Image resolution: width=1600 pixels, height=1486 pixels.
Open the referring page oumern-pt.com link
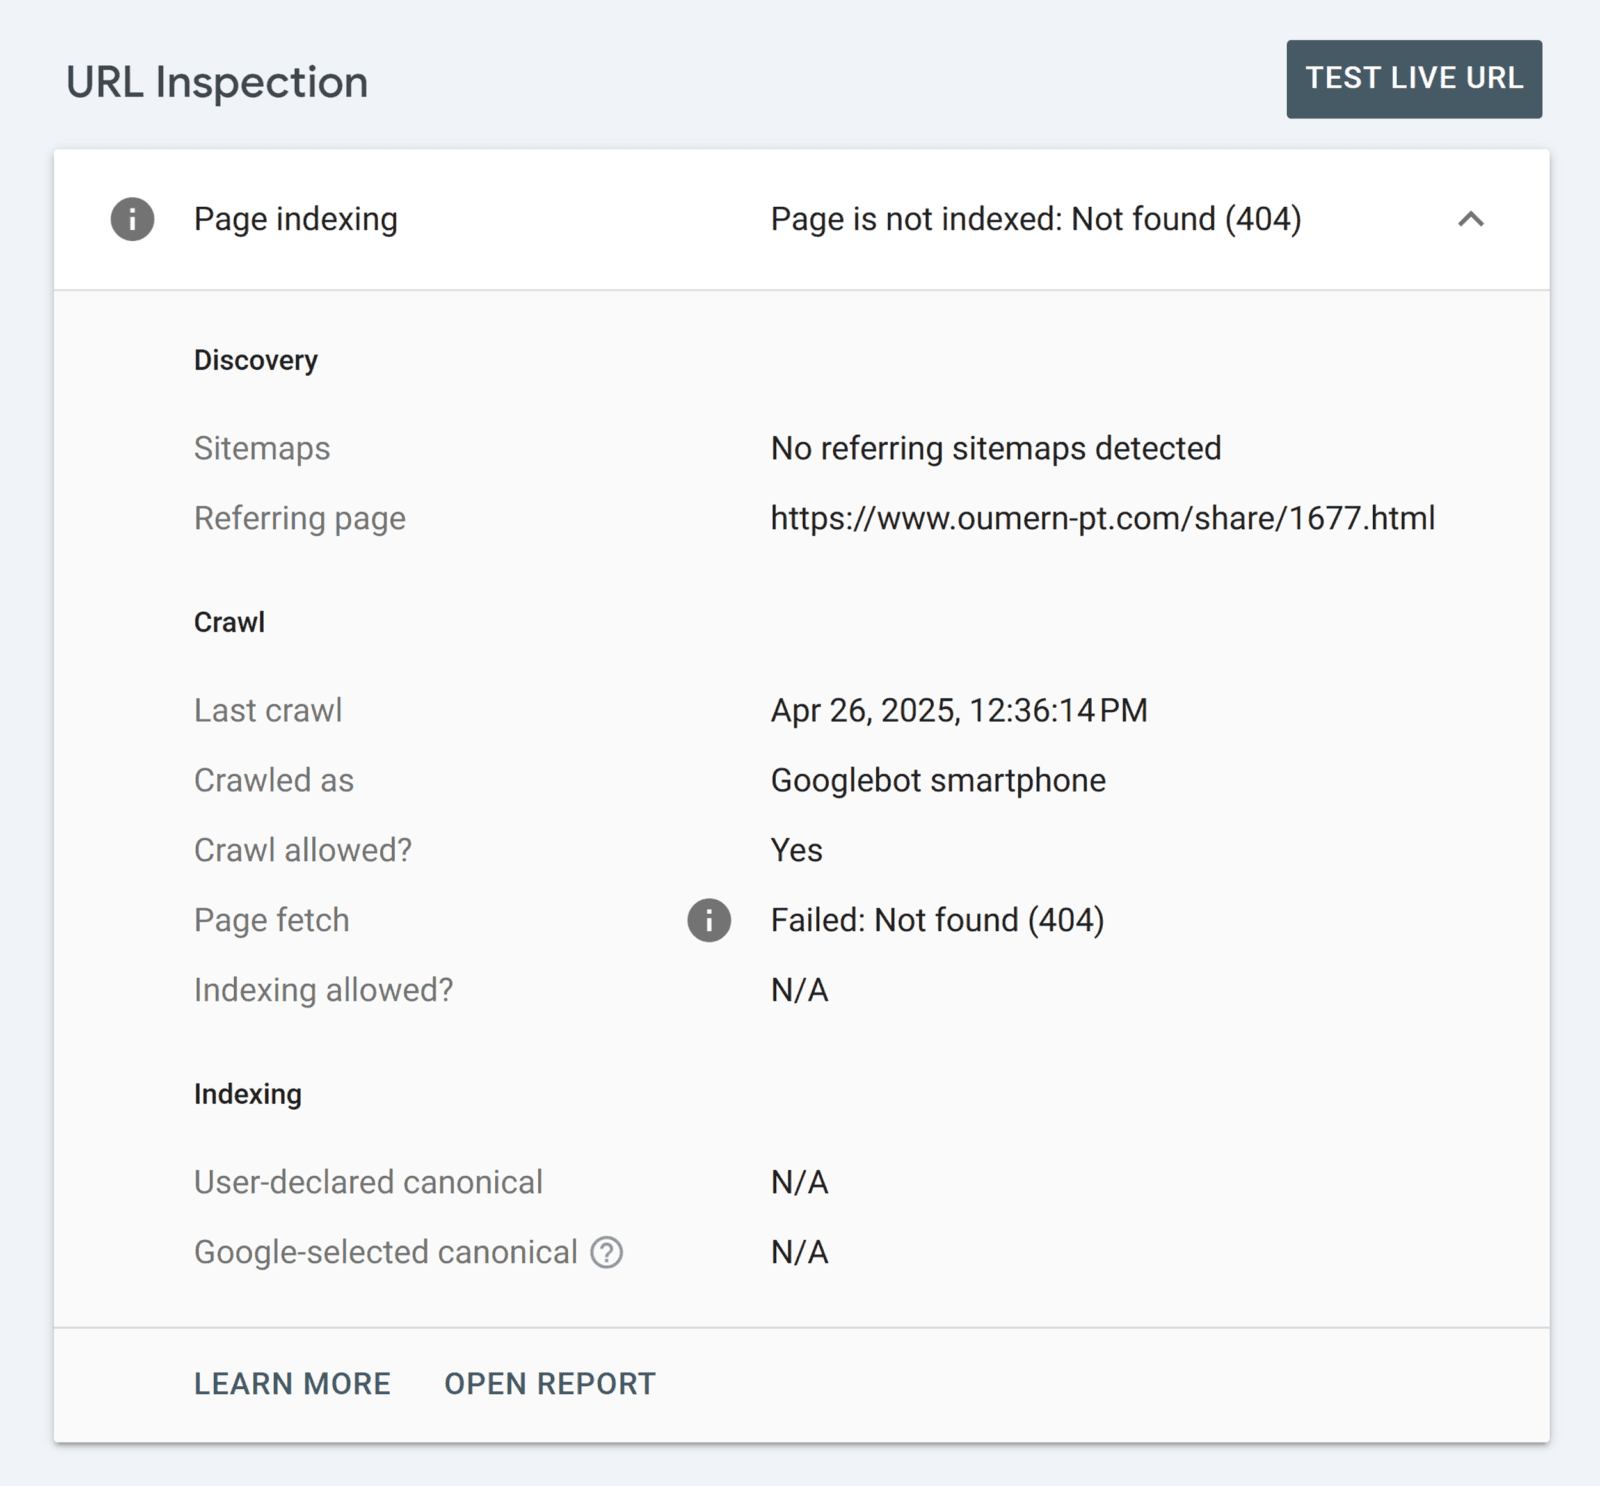1101,518
